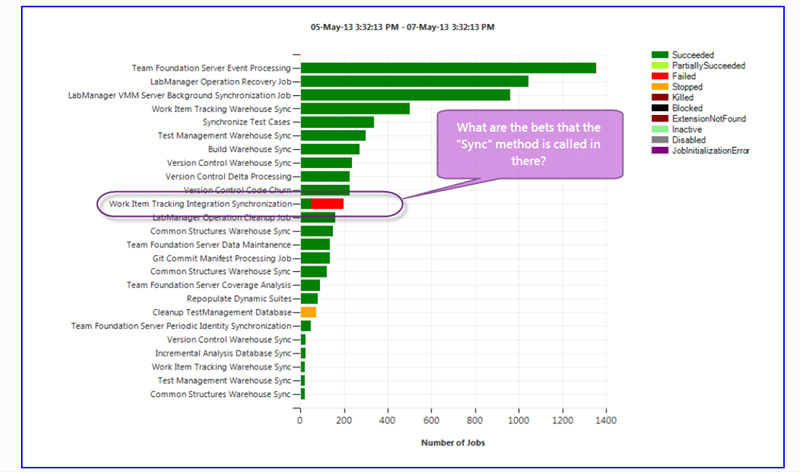Screen dimensions: 800x472
Task: Click the Synchronize Test Cases bar
Action: click(337, 122)
